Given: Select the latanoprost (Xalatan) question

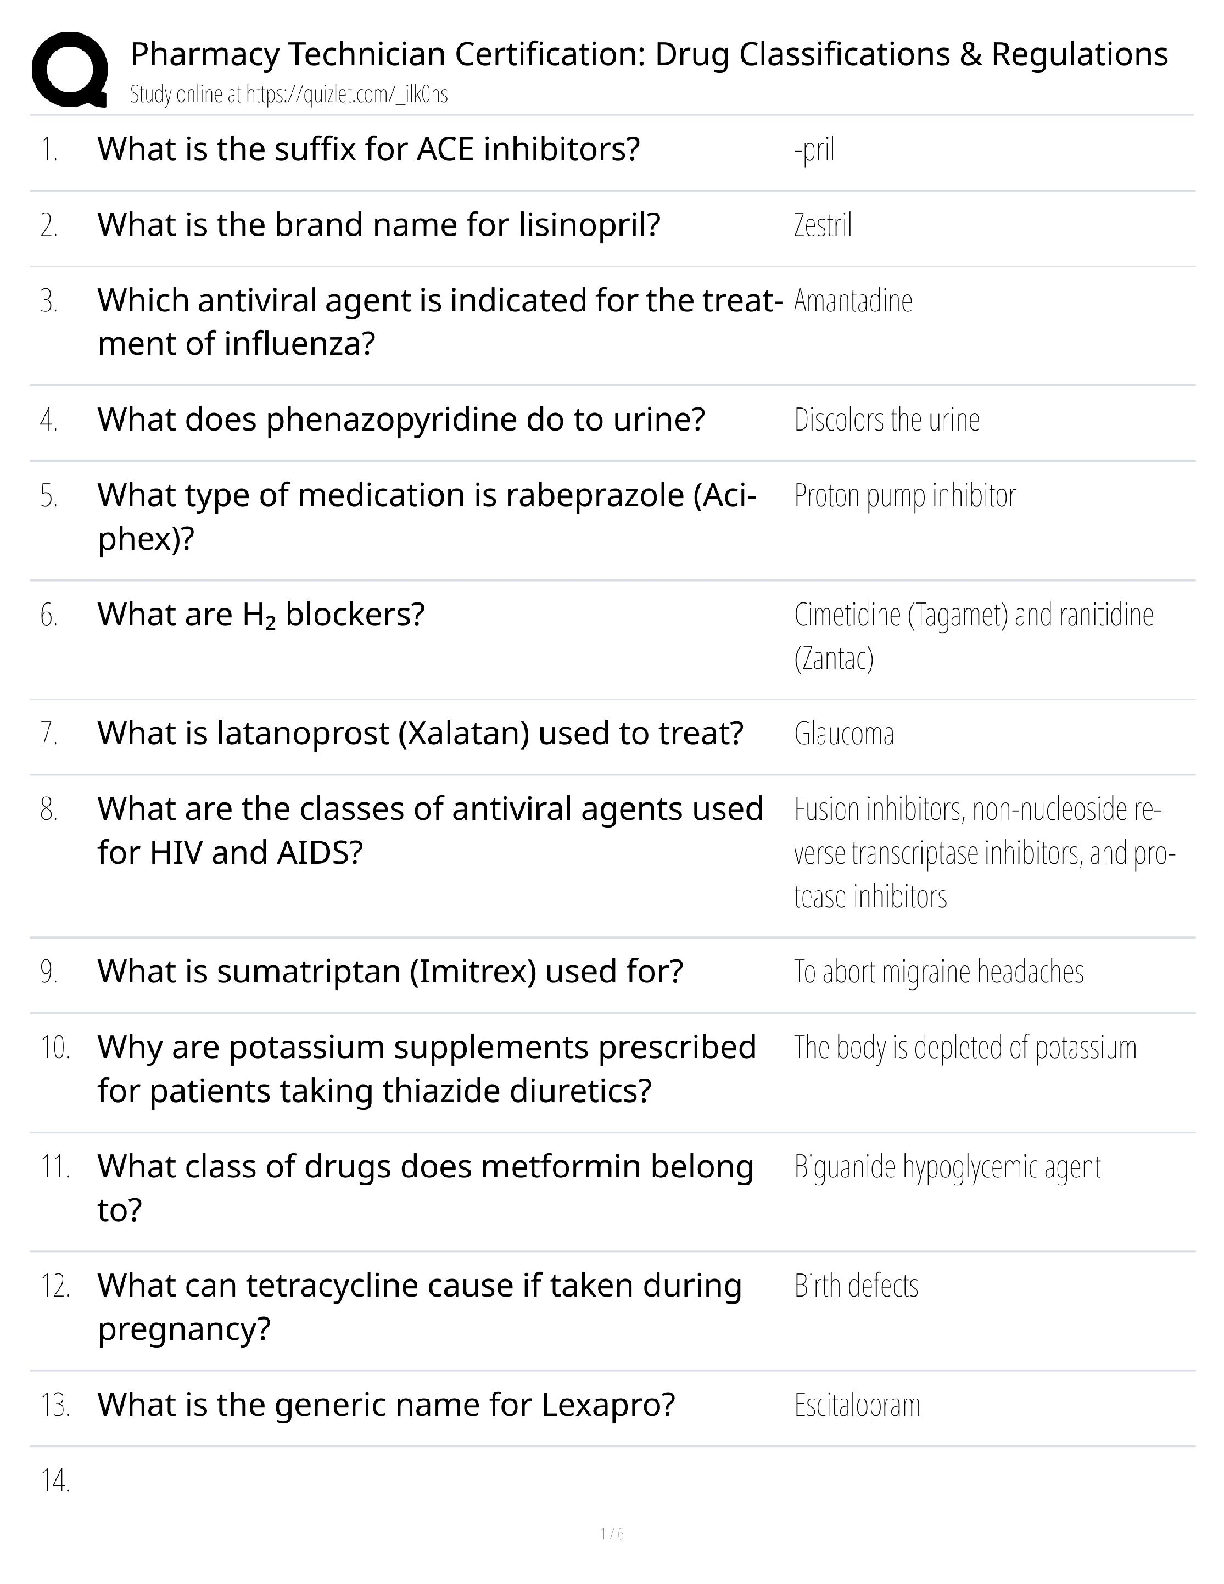Looking at the screenshot, I should pos(420,733).
